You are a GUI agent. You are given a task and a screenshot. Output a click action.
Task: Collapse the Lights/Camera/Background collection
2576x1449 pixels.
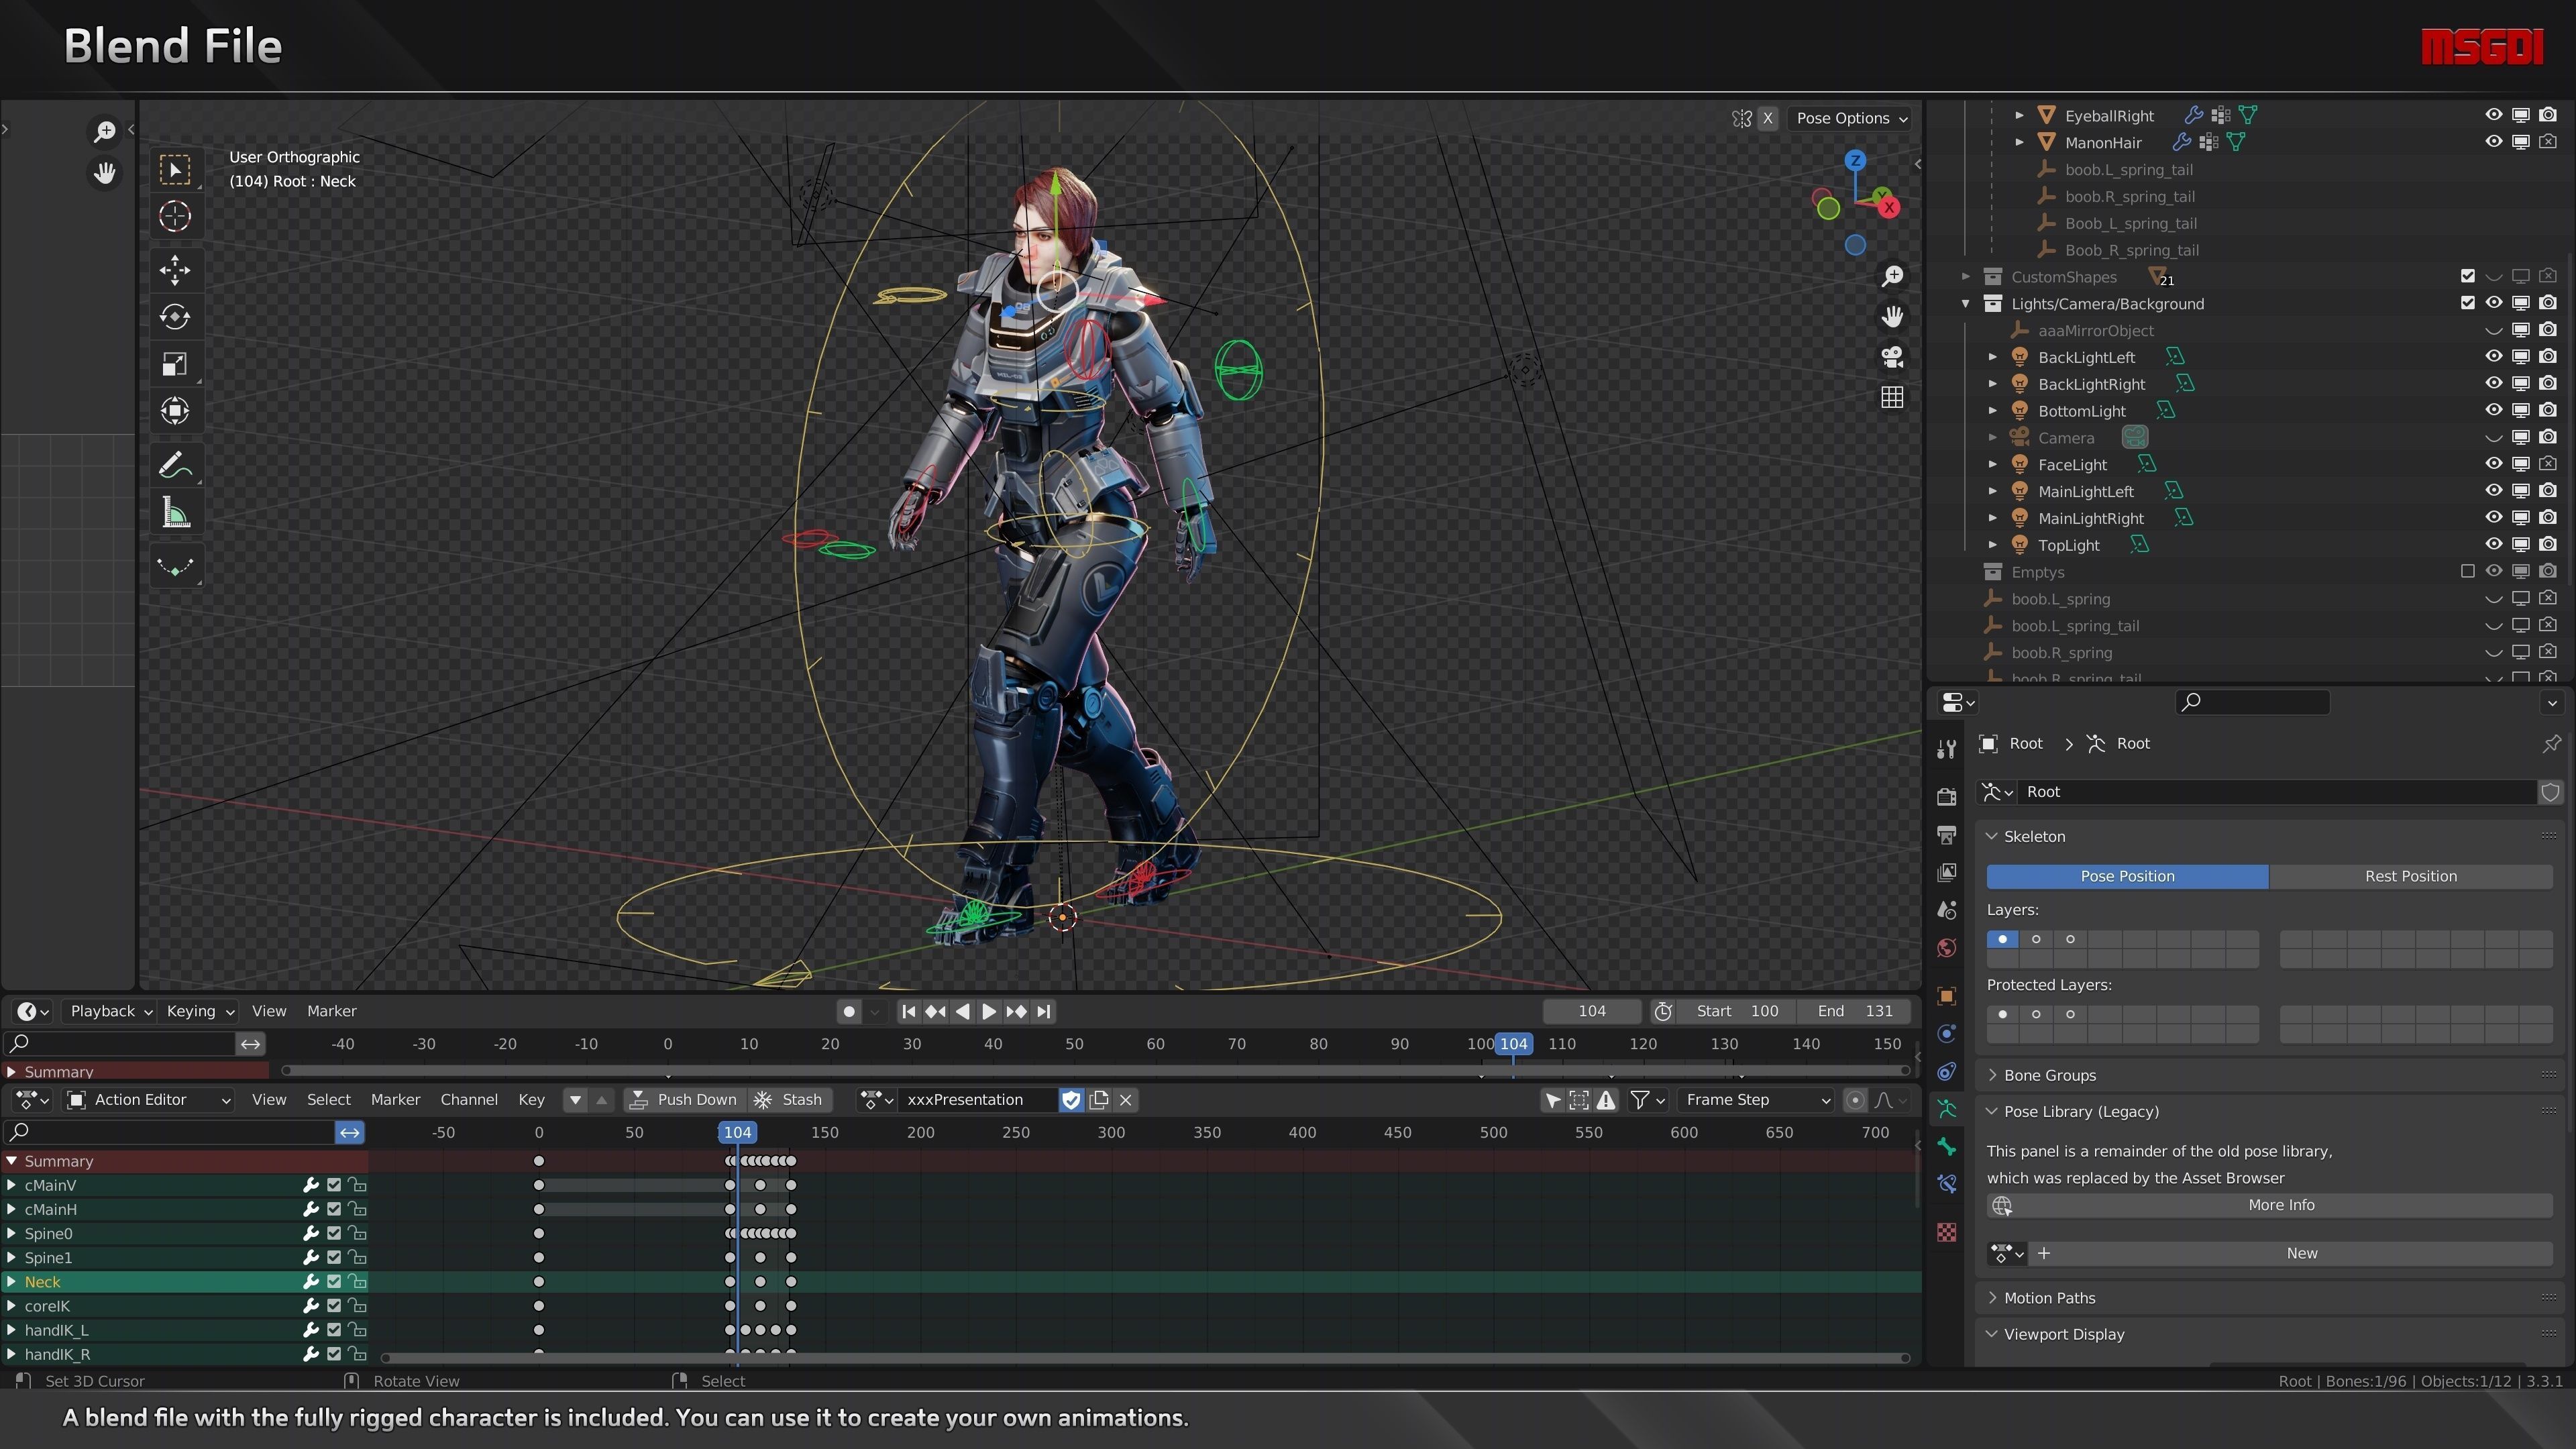point(1965,304)
